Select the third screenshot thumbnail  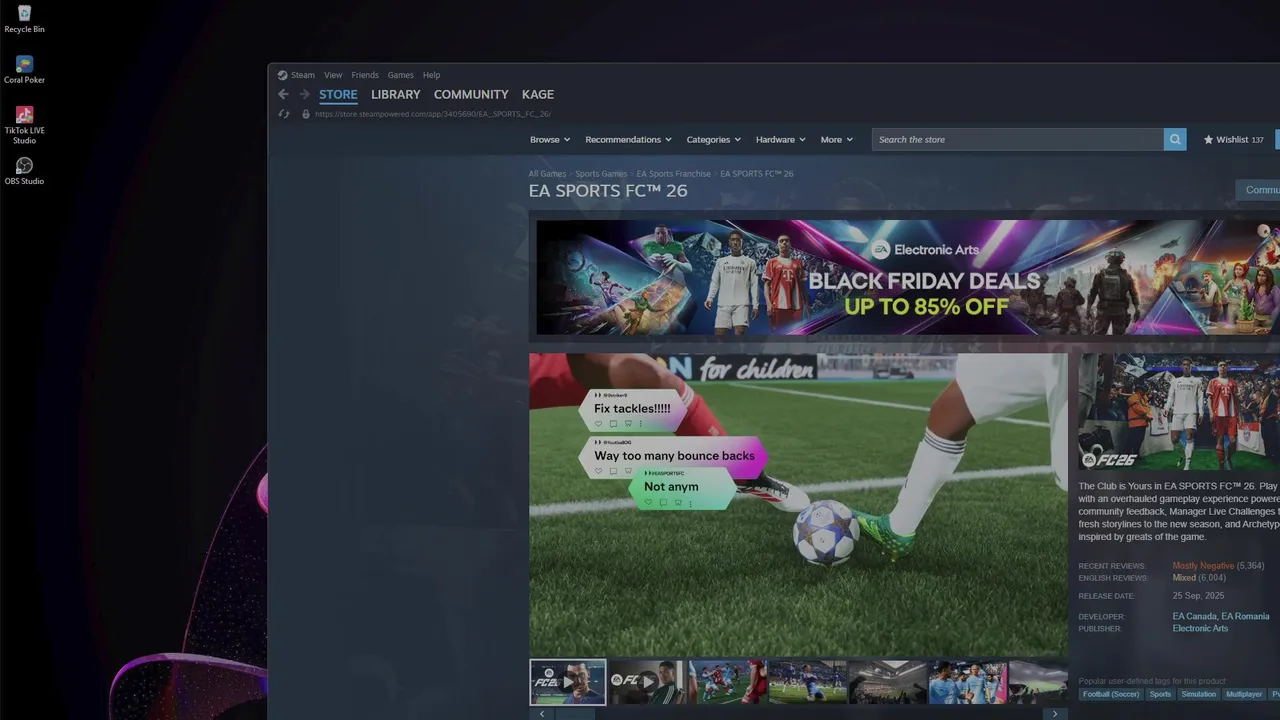coord(727,682)
